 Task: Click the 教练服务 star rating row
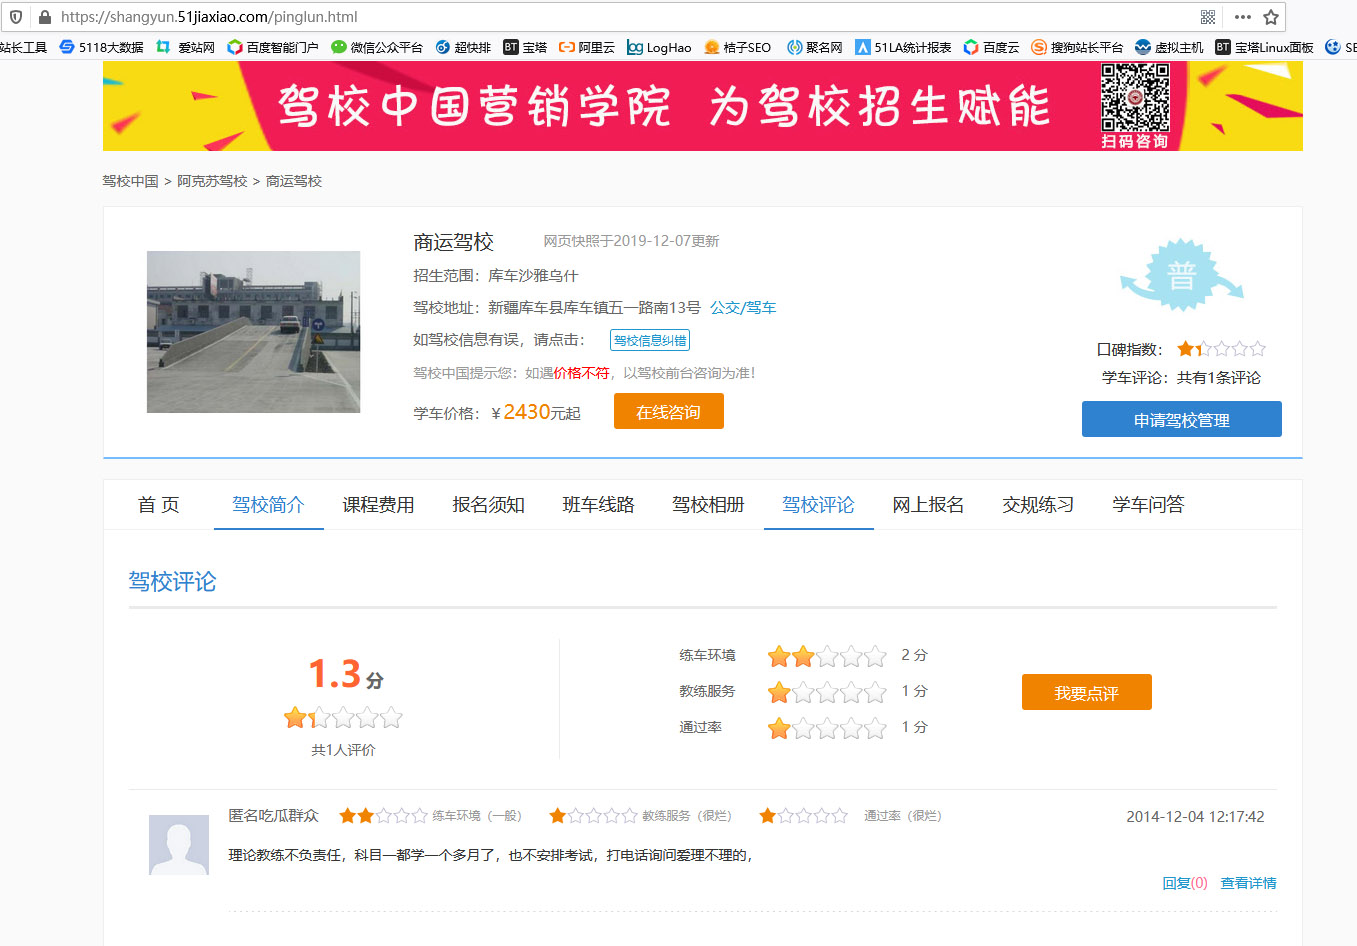click(827, 692)
